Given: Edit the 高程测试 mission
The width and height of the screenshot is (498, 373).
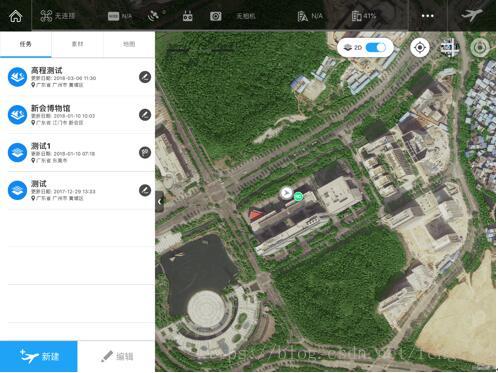Looking at the screenshot, I should (x=145, y=77).
